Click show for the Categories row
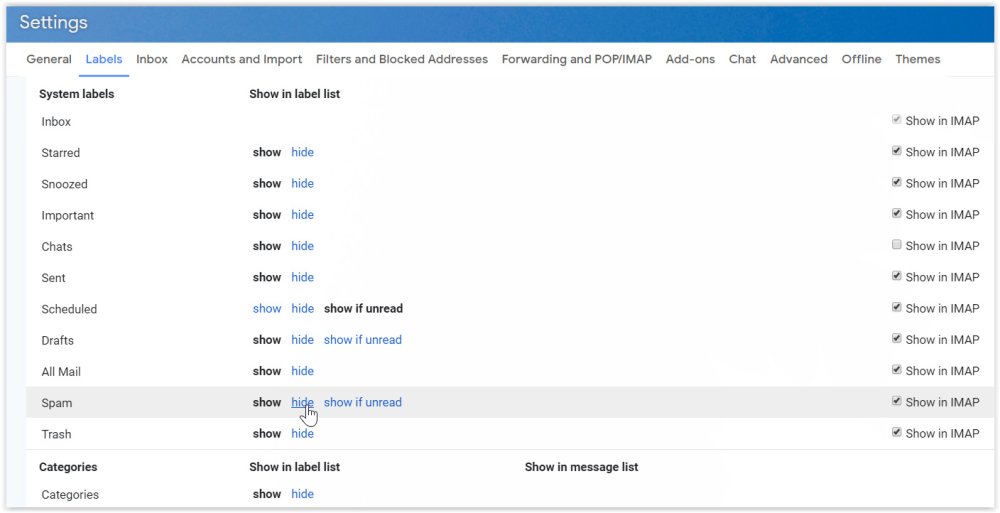 click(267, 494)
